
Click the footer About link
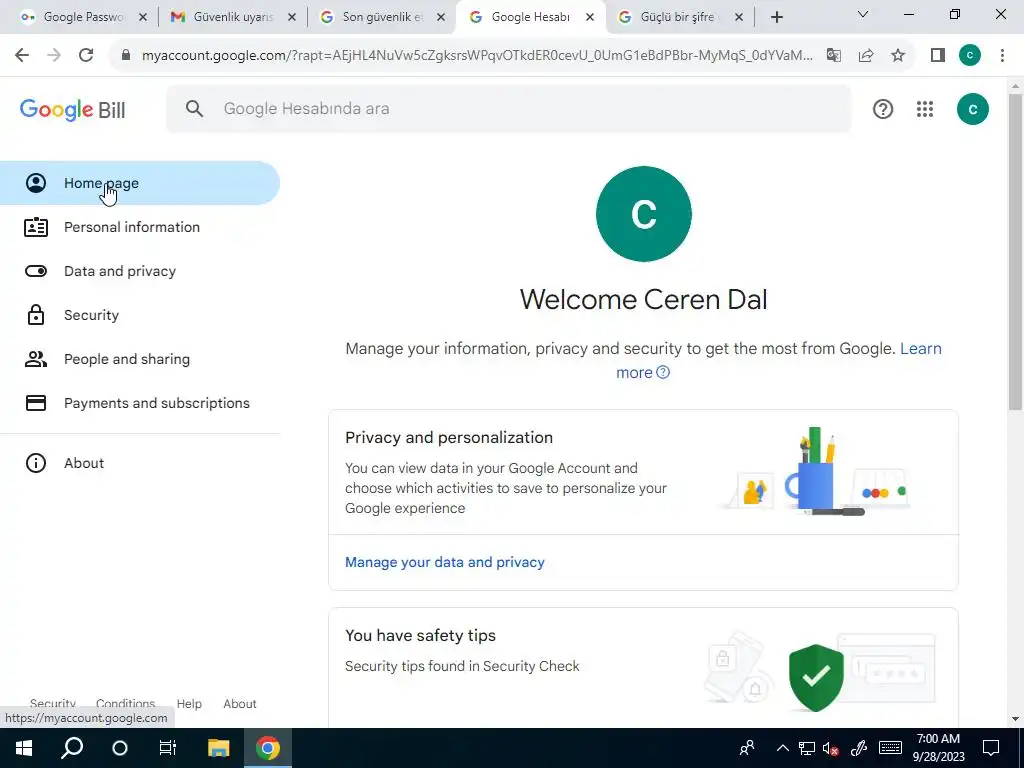pyautogui.click(x=240, y=703)
